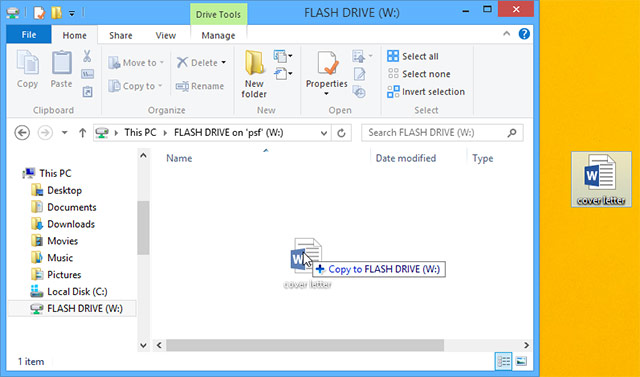The image size is (640, 377).
Task: Click the Paste shortcut icon
Action: [x=87, y=91]
